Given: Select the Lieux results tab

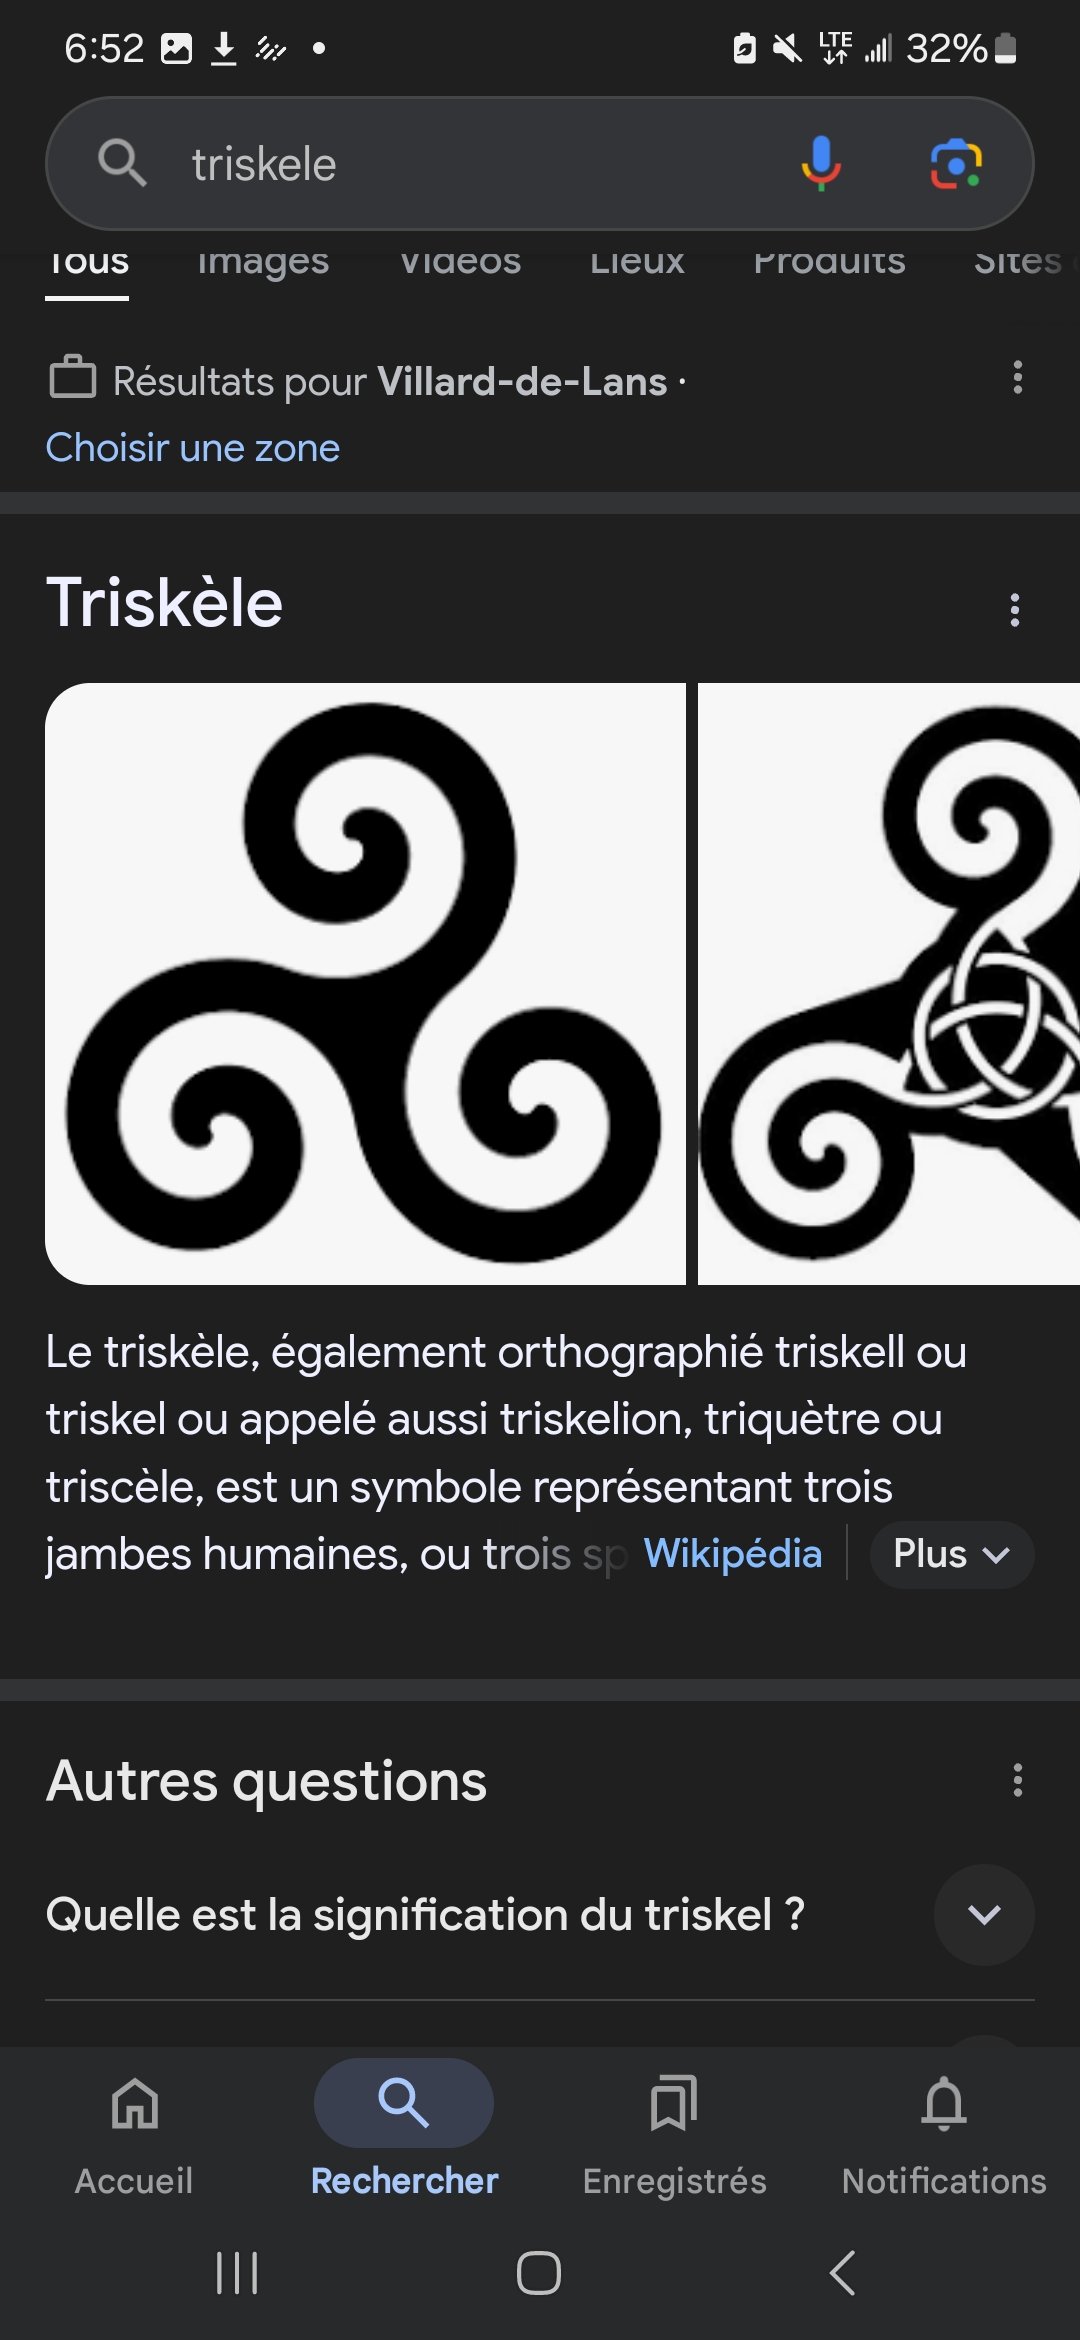Looking at the screenshot, I should (x=637, y=262).
